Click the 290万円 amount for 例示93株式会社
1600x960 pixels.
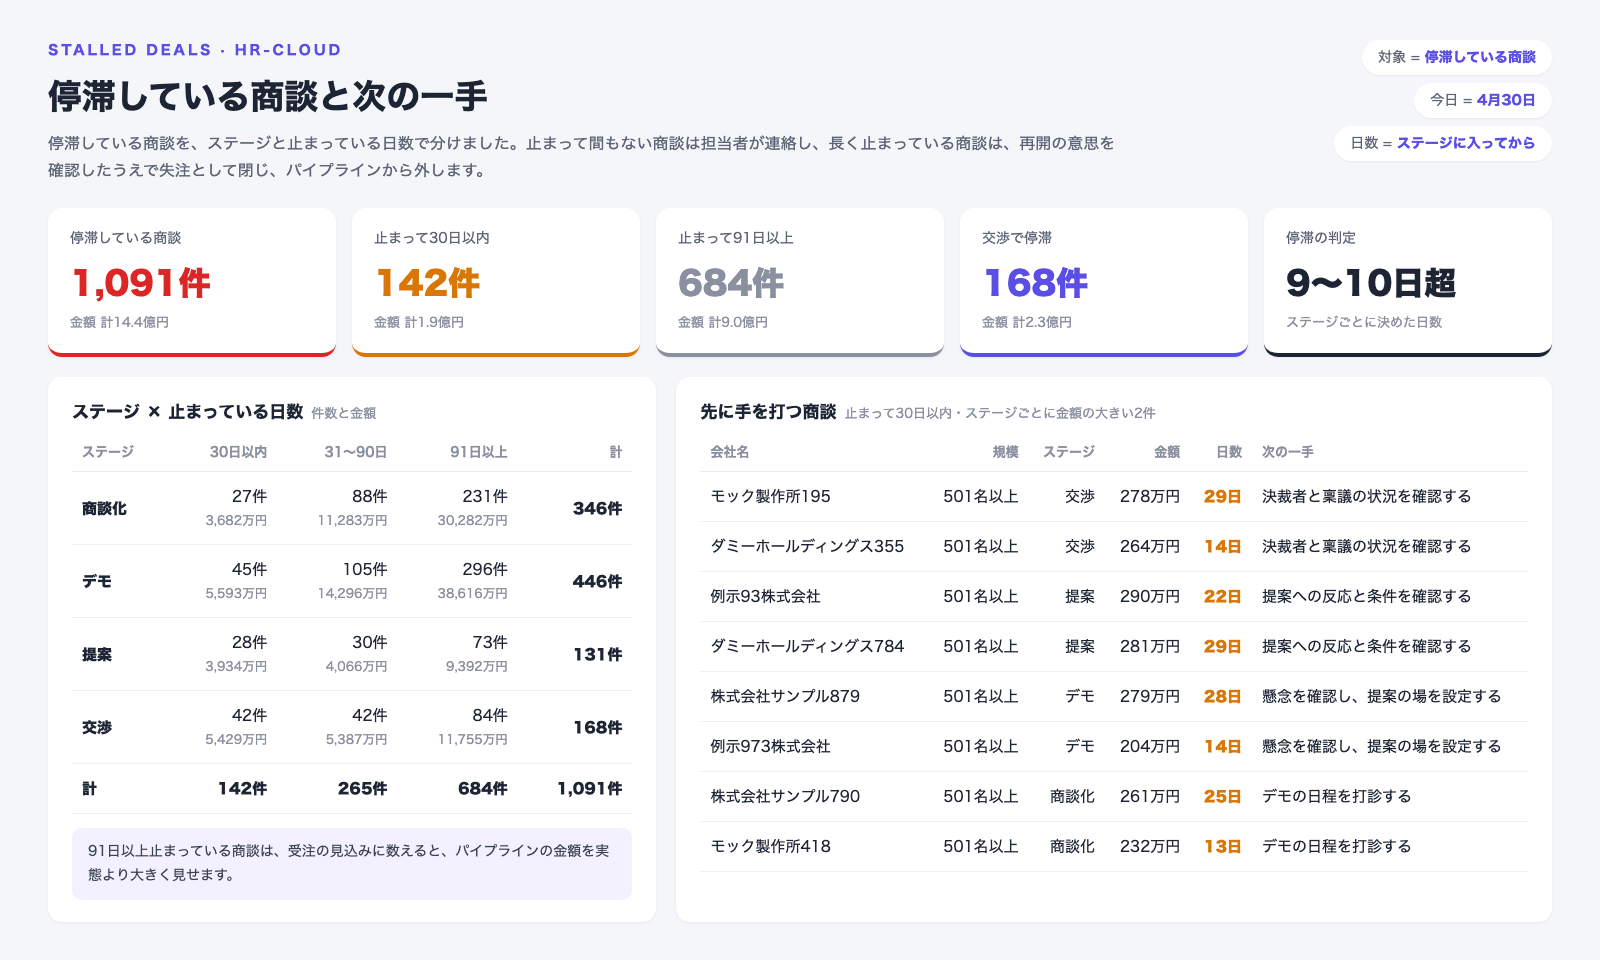pyautogui.click(x=1150, y=596)
